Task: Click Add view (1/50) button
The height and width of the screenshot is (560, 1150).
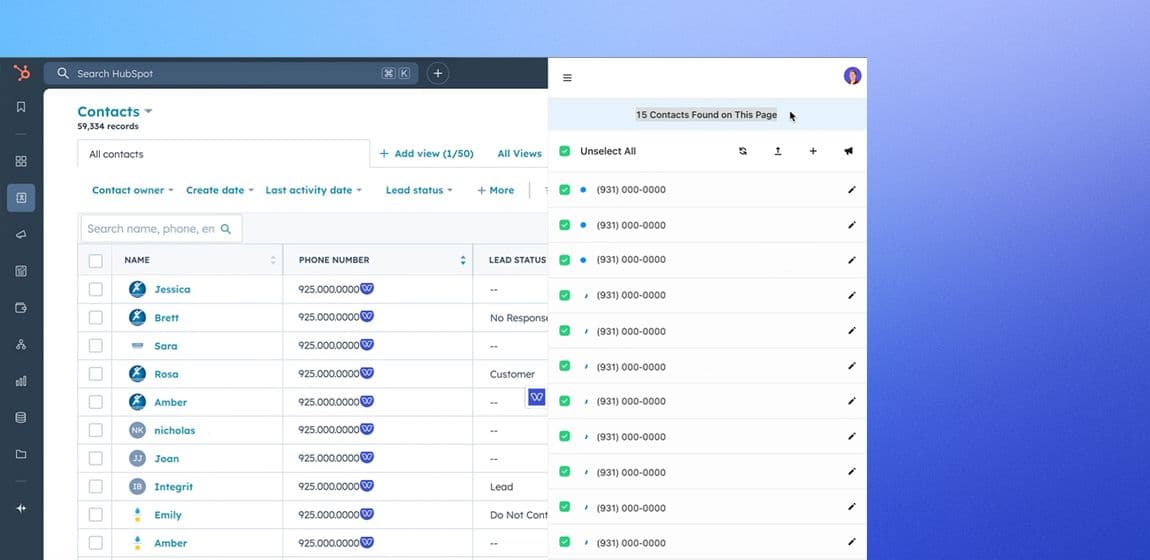Action: point(426,154)
